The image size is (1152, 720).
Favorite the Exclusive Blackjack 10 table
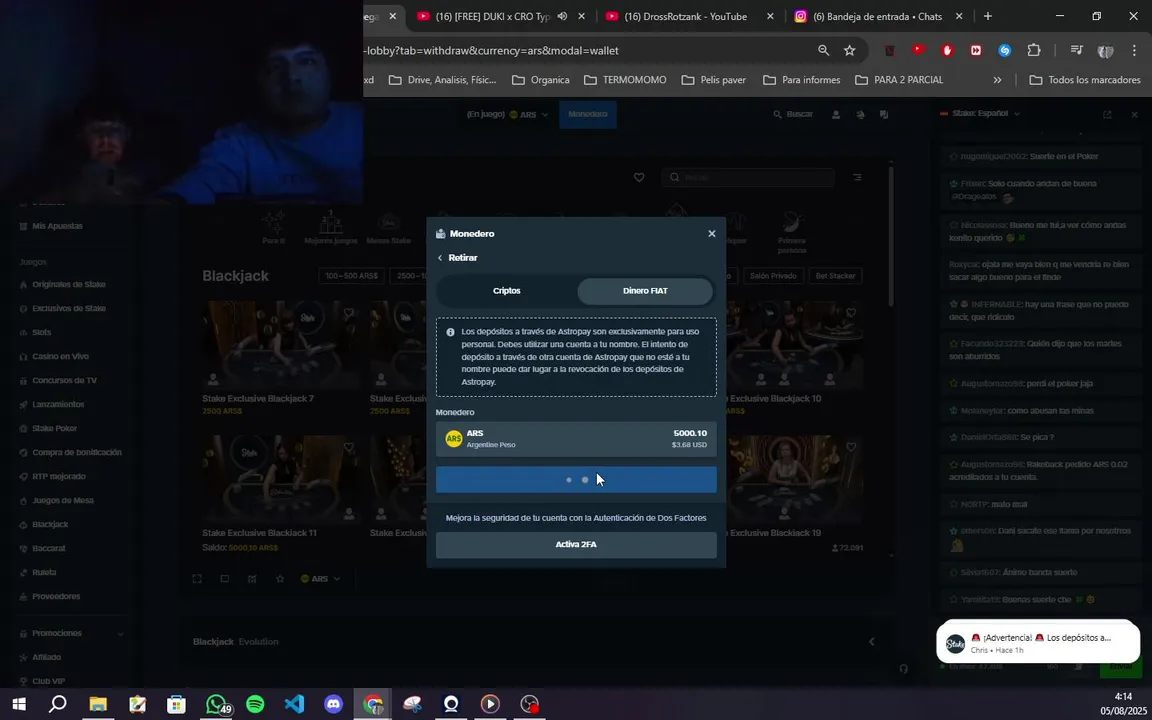851,313
